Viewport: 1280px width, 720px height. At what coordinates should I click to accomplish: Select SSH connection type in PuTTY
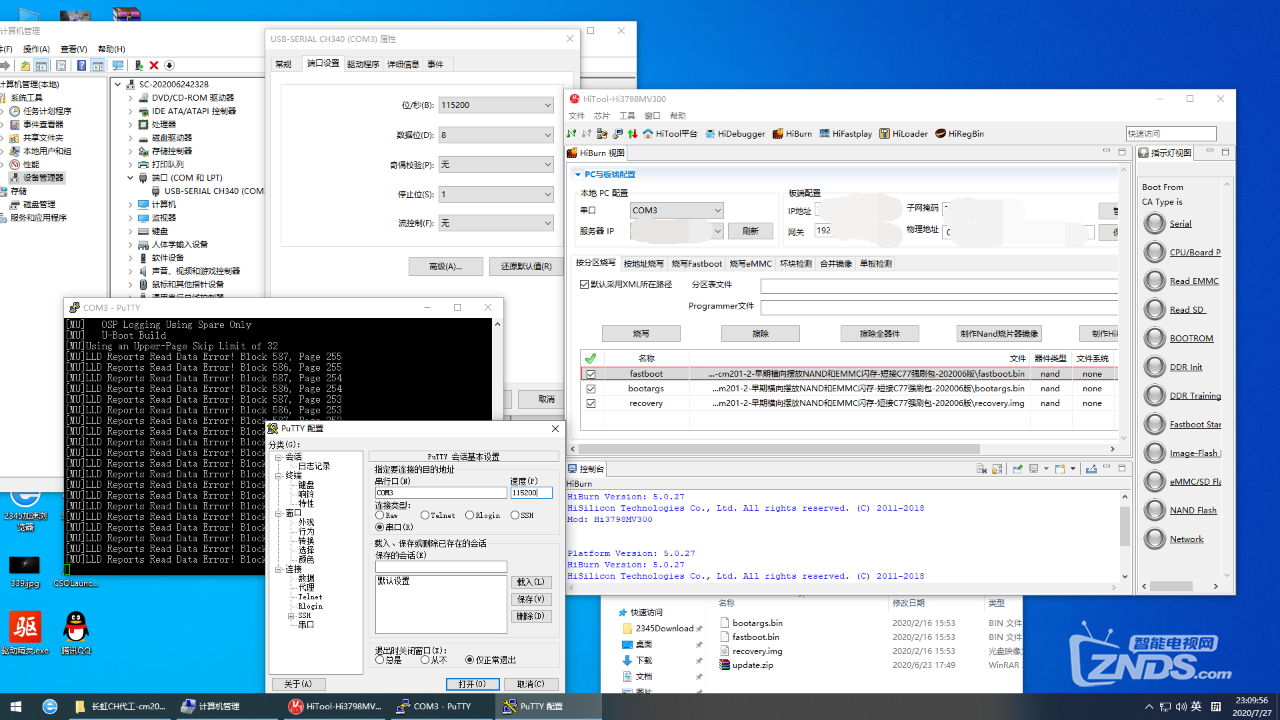click(515, 515)
